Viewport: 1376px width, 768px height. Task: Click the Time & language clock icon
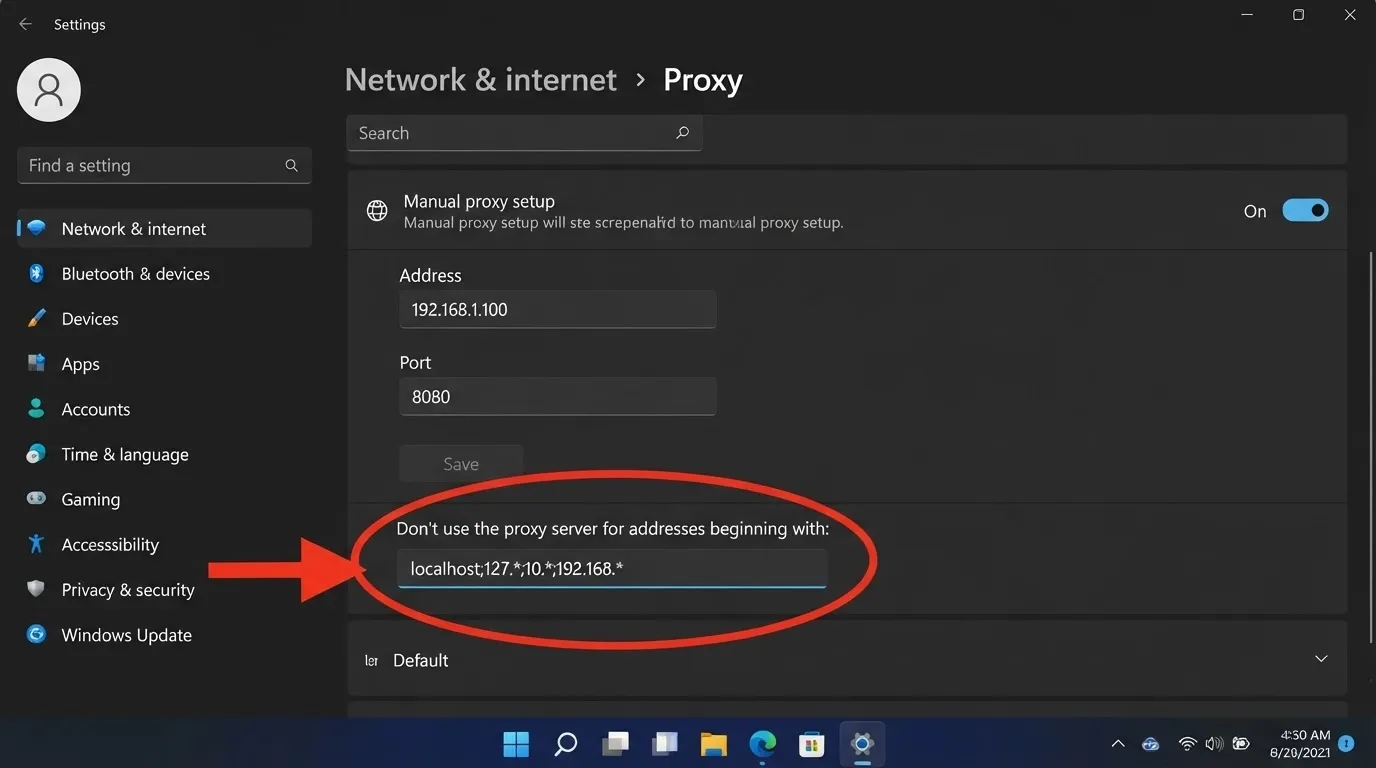click(37, 454)
